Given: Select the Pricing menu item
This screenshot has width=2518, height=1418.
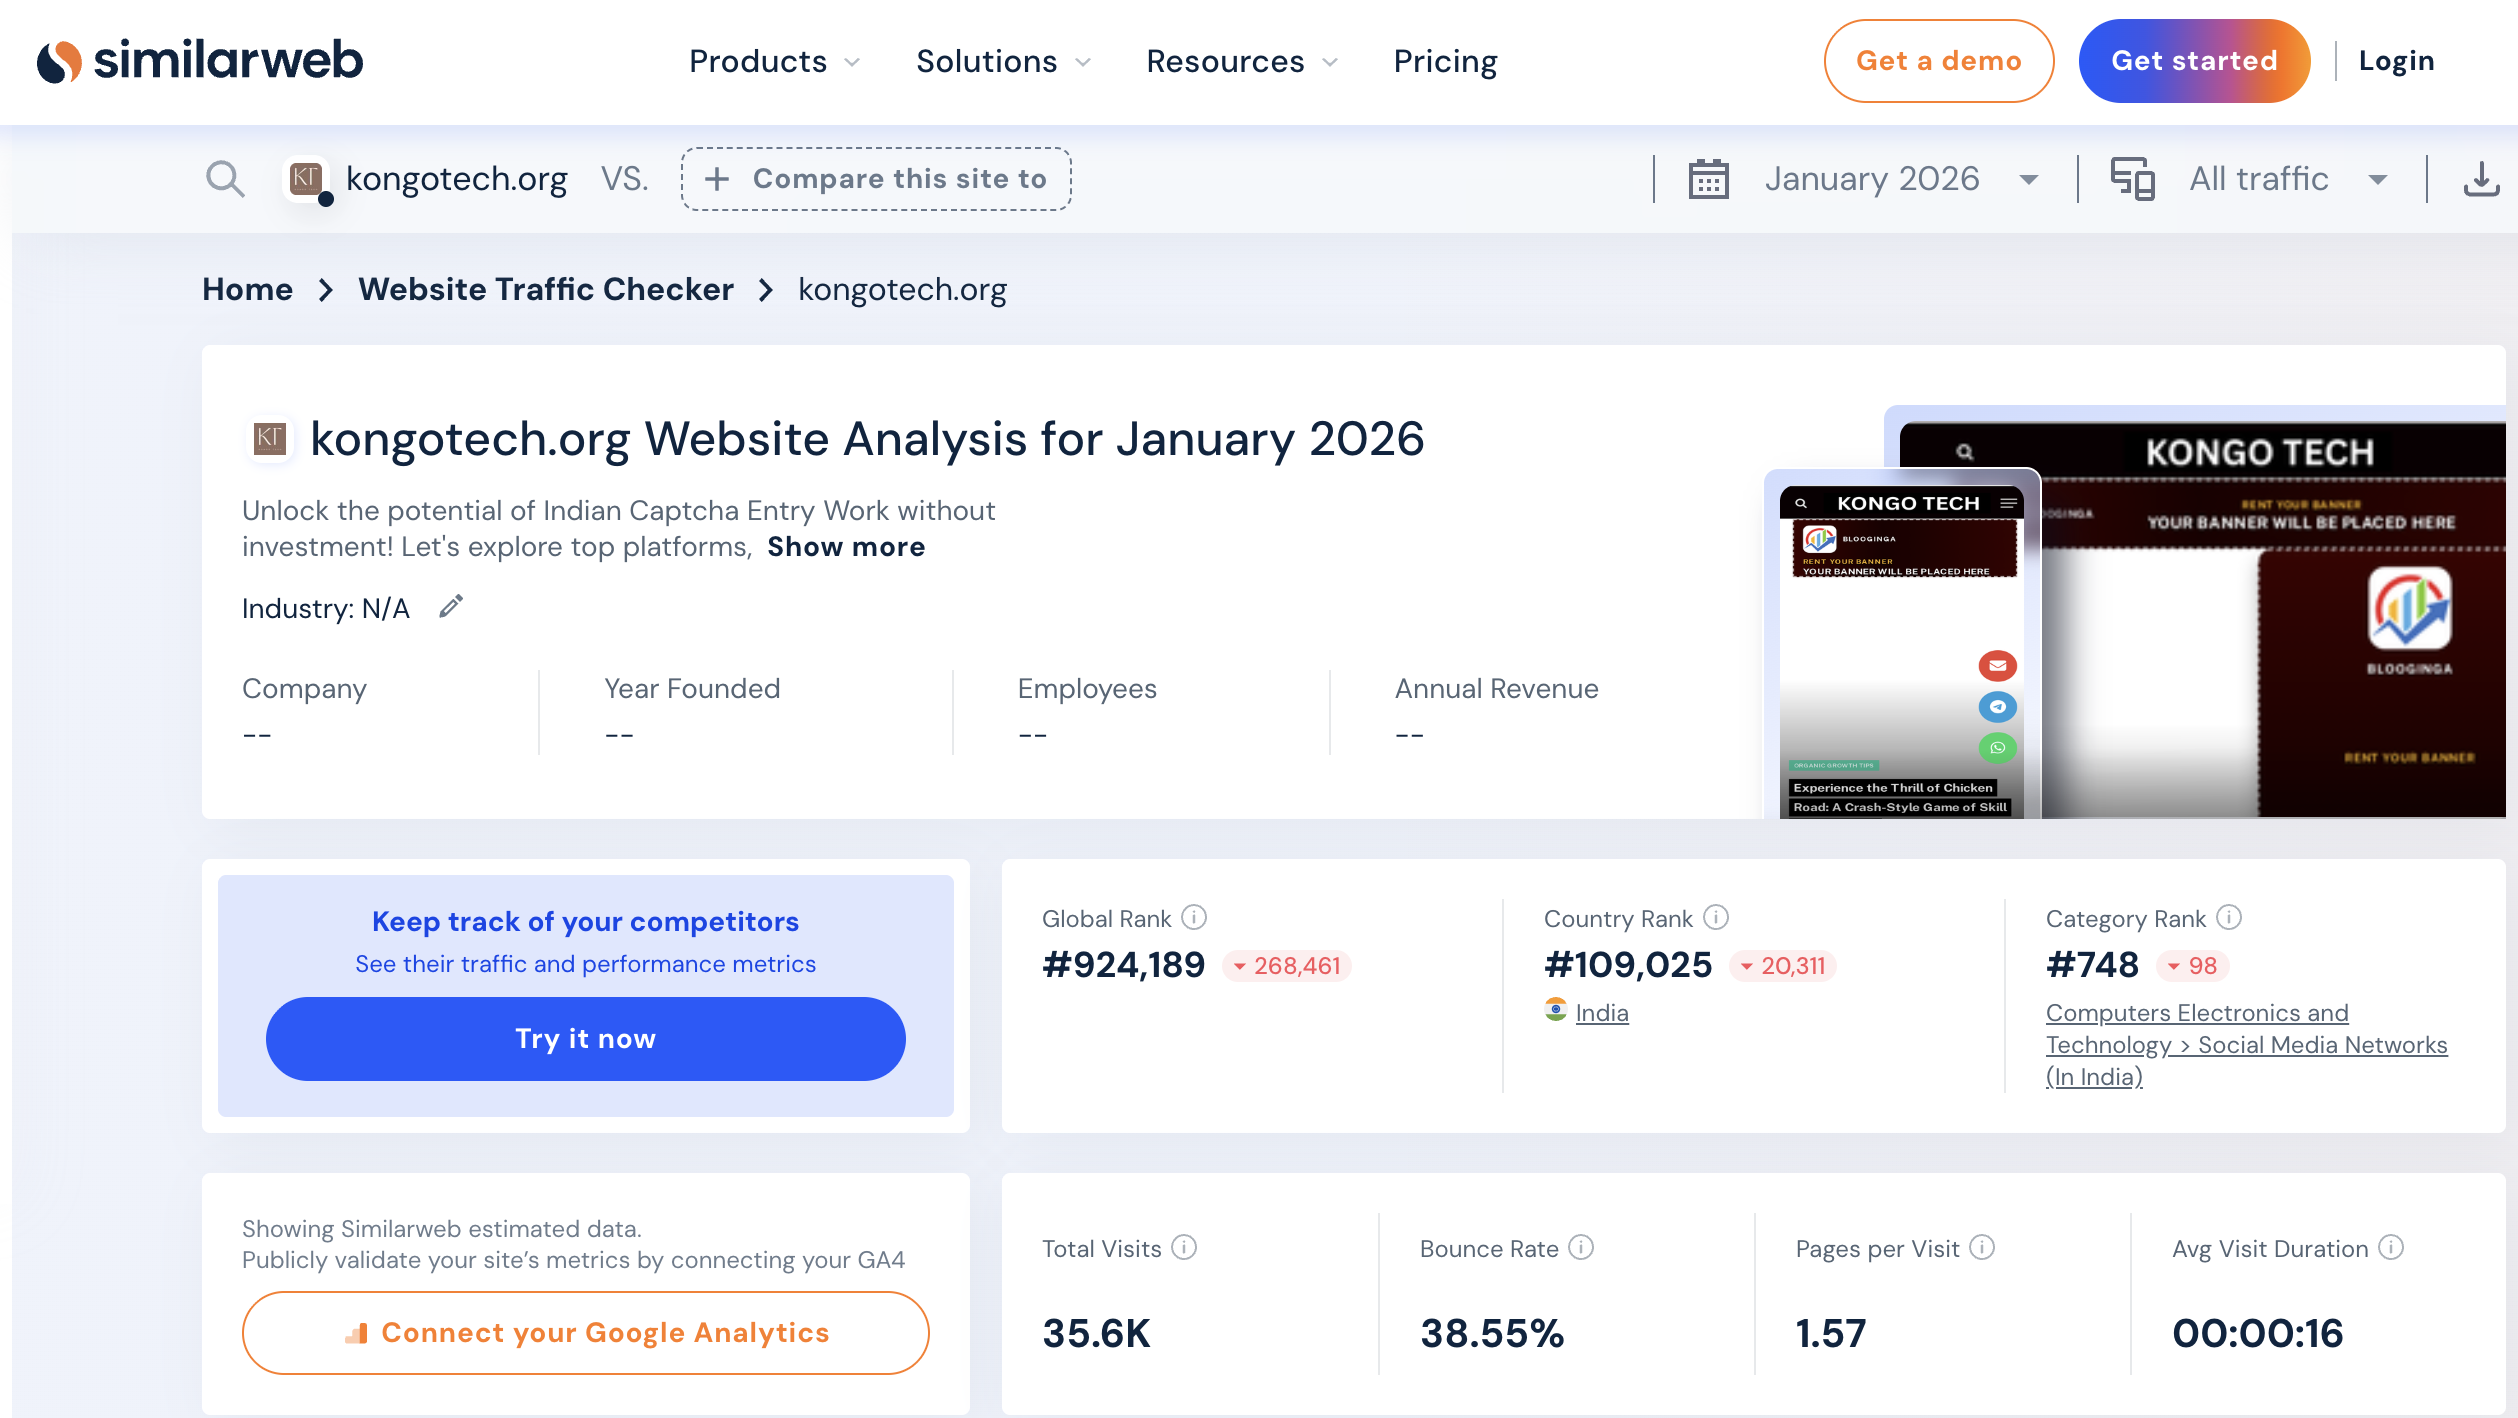Looking at the screenshot, I should click(1445, 62).
